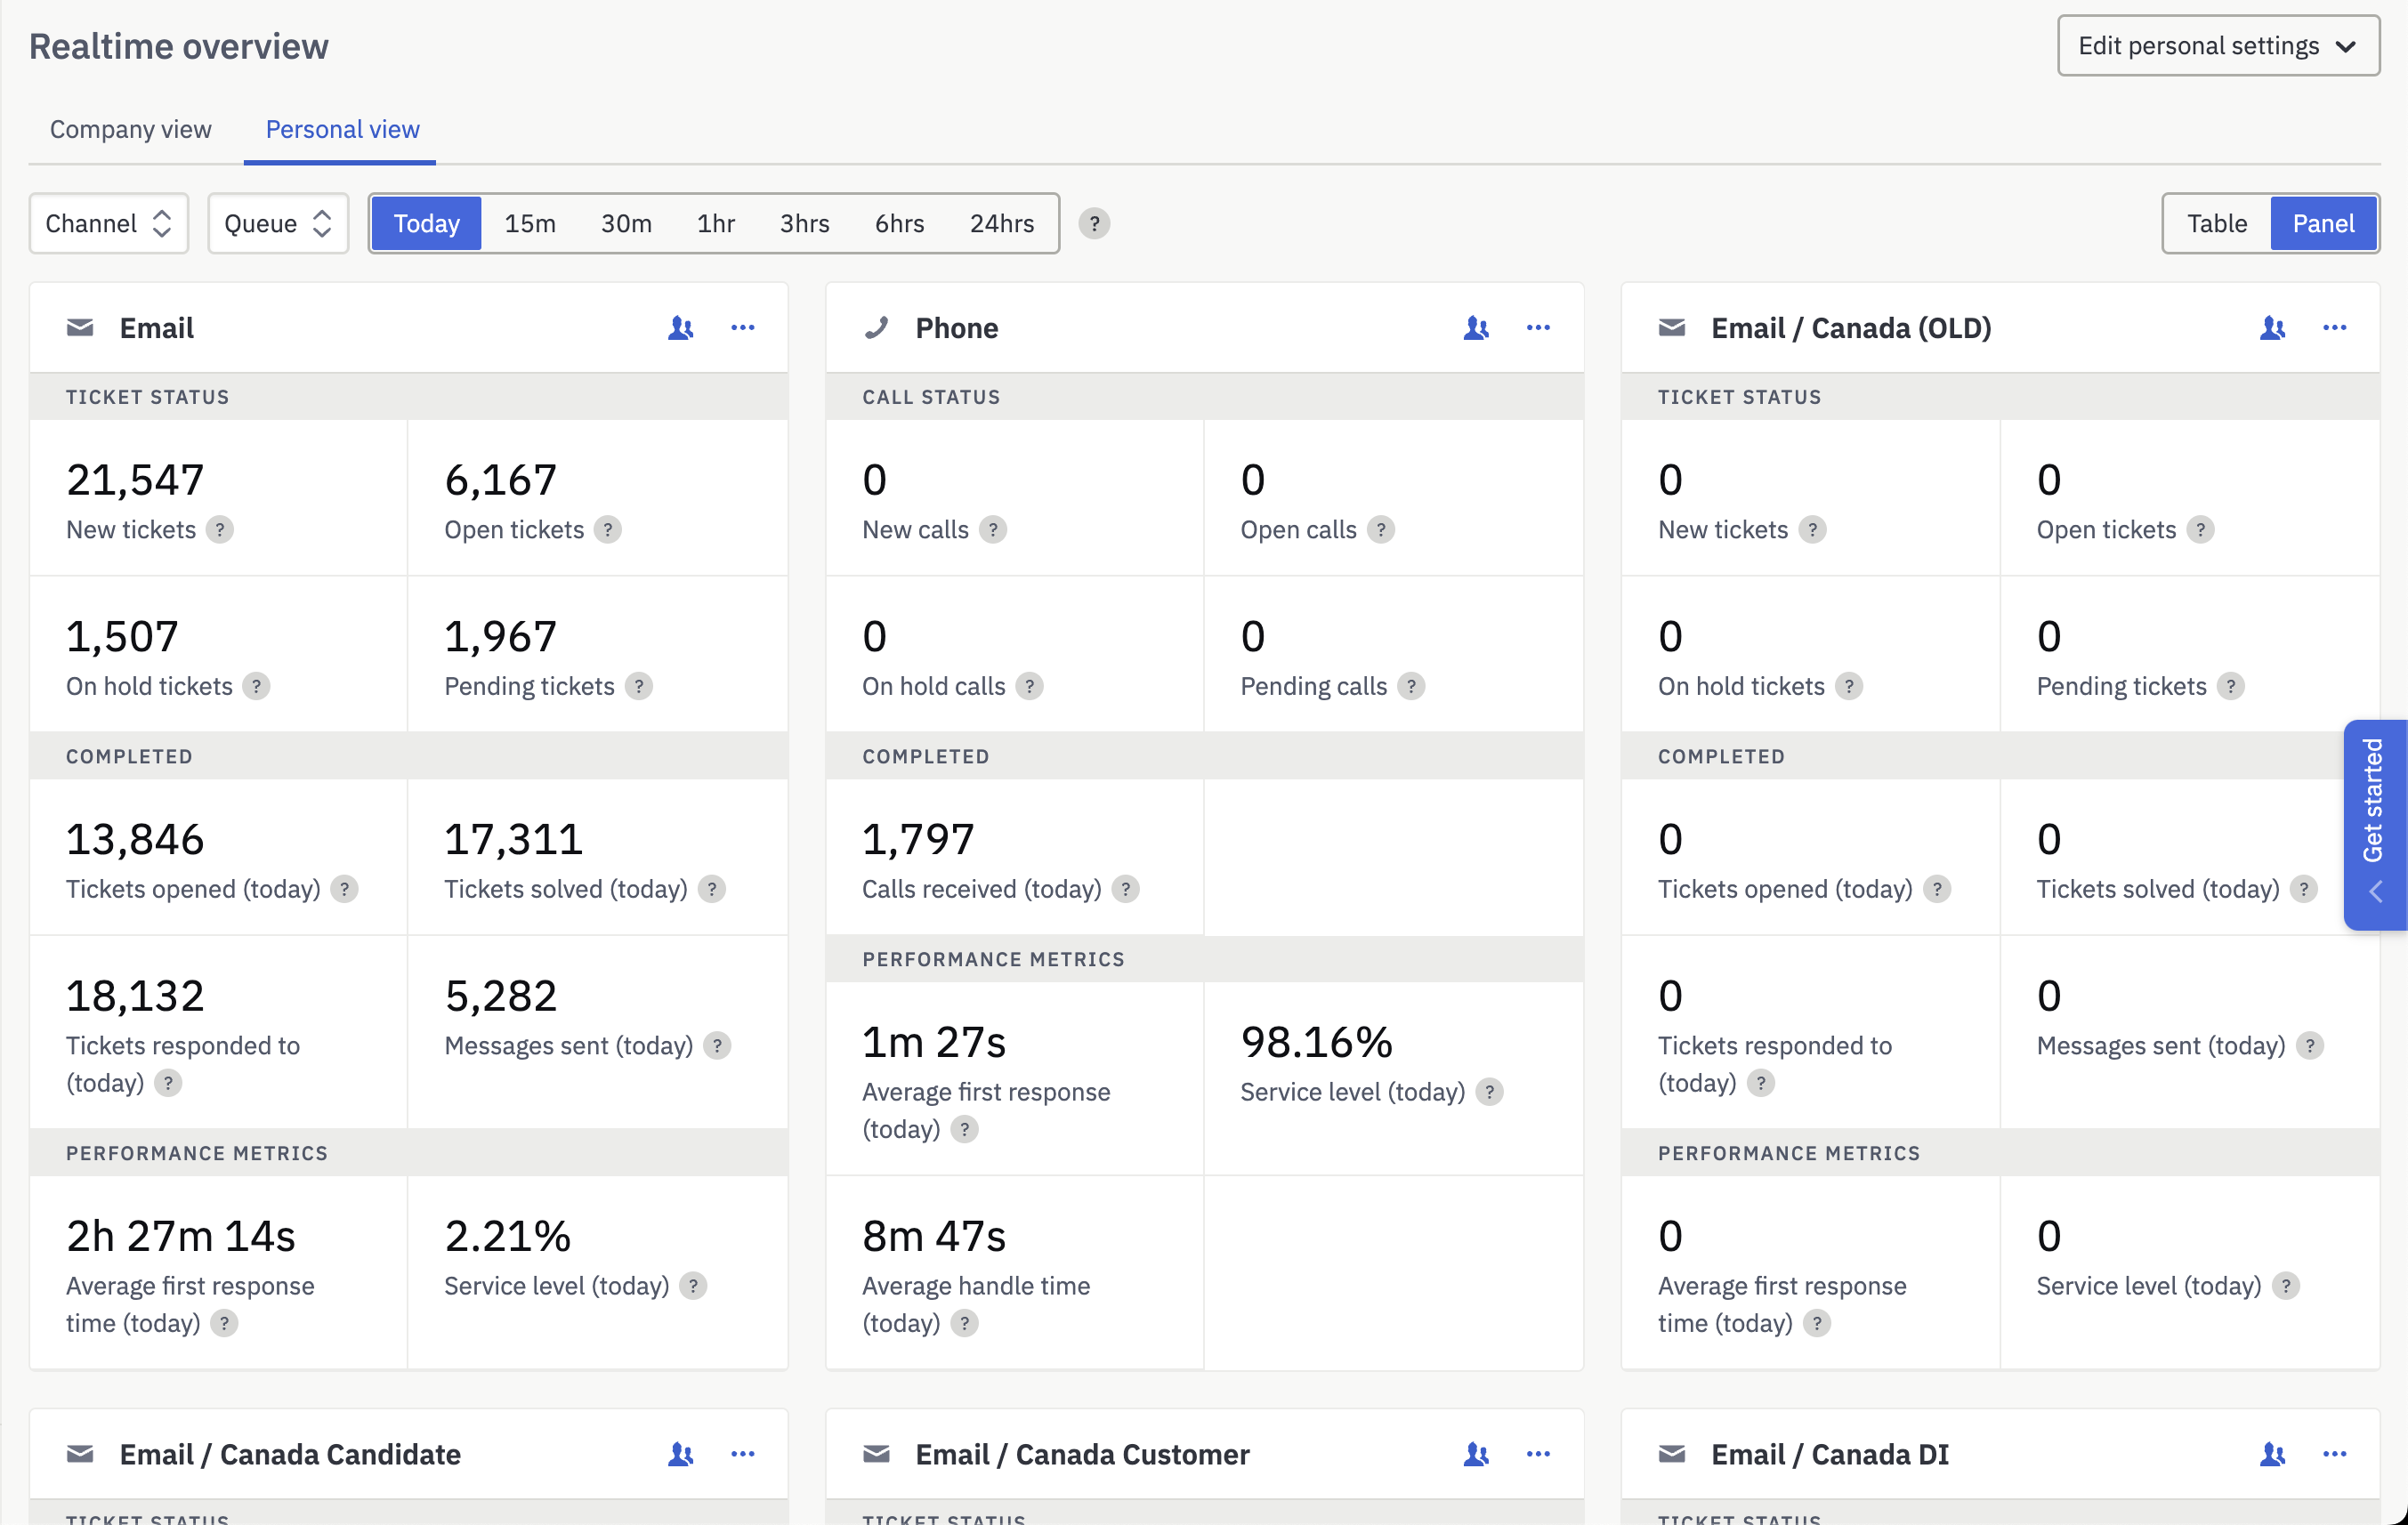Open the agents list on the Email panel
This screenshot has width=2408, height=1525.
click(x=680, y=327)
